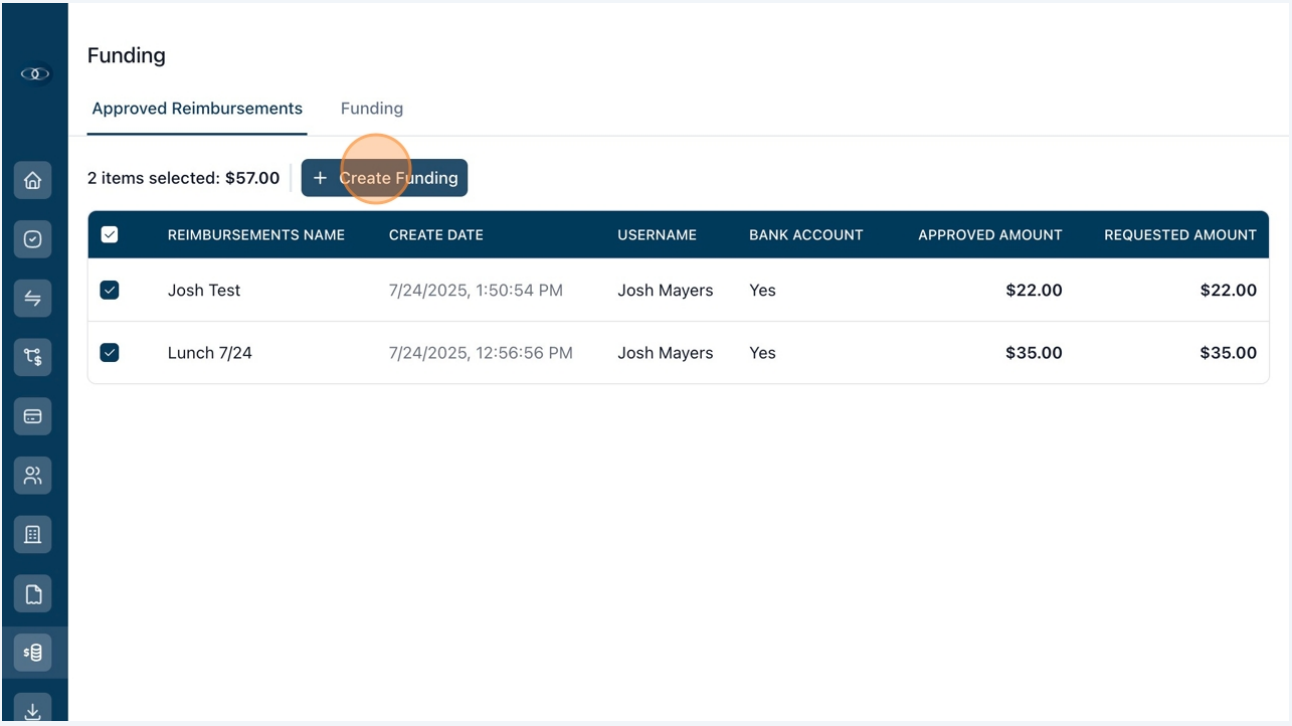Click Josh Mayers in the Josh Test row
The image size is (1292, 726).
click(665, 290)
